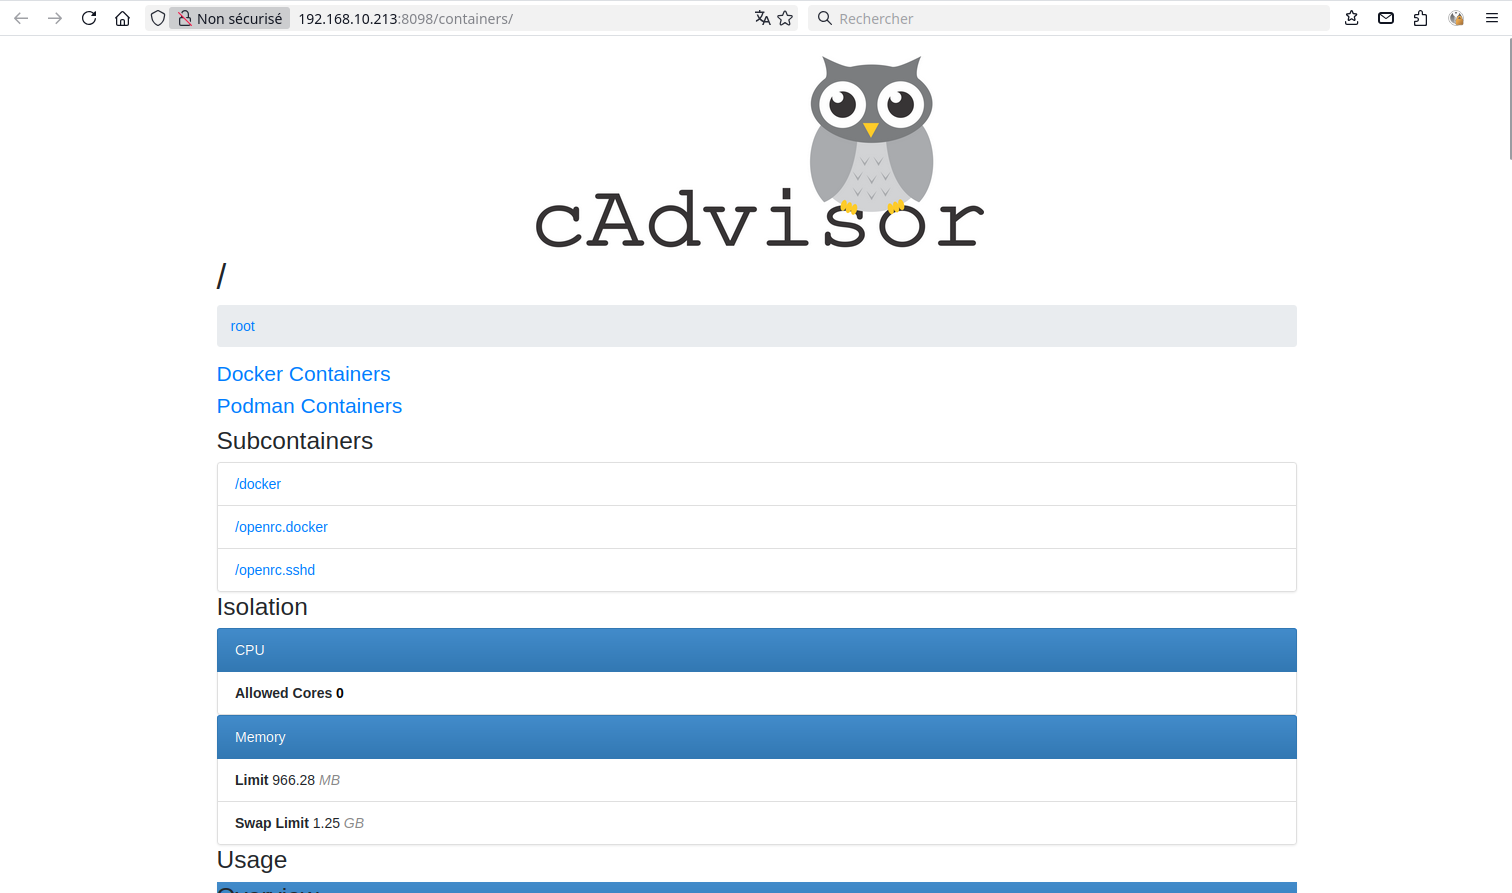
Task: Bookmark this page with the star icon
Action: tap(785, 18)
